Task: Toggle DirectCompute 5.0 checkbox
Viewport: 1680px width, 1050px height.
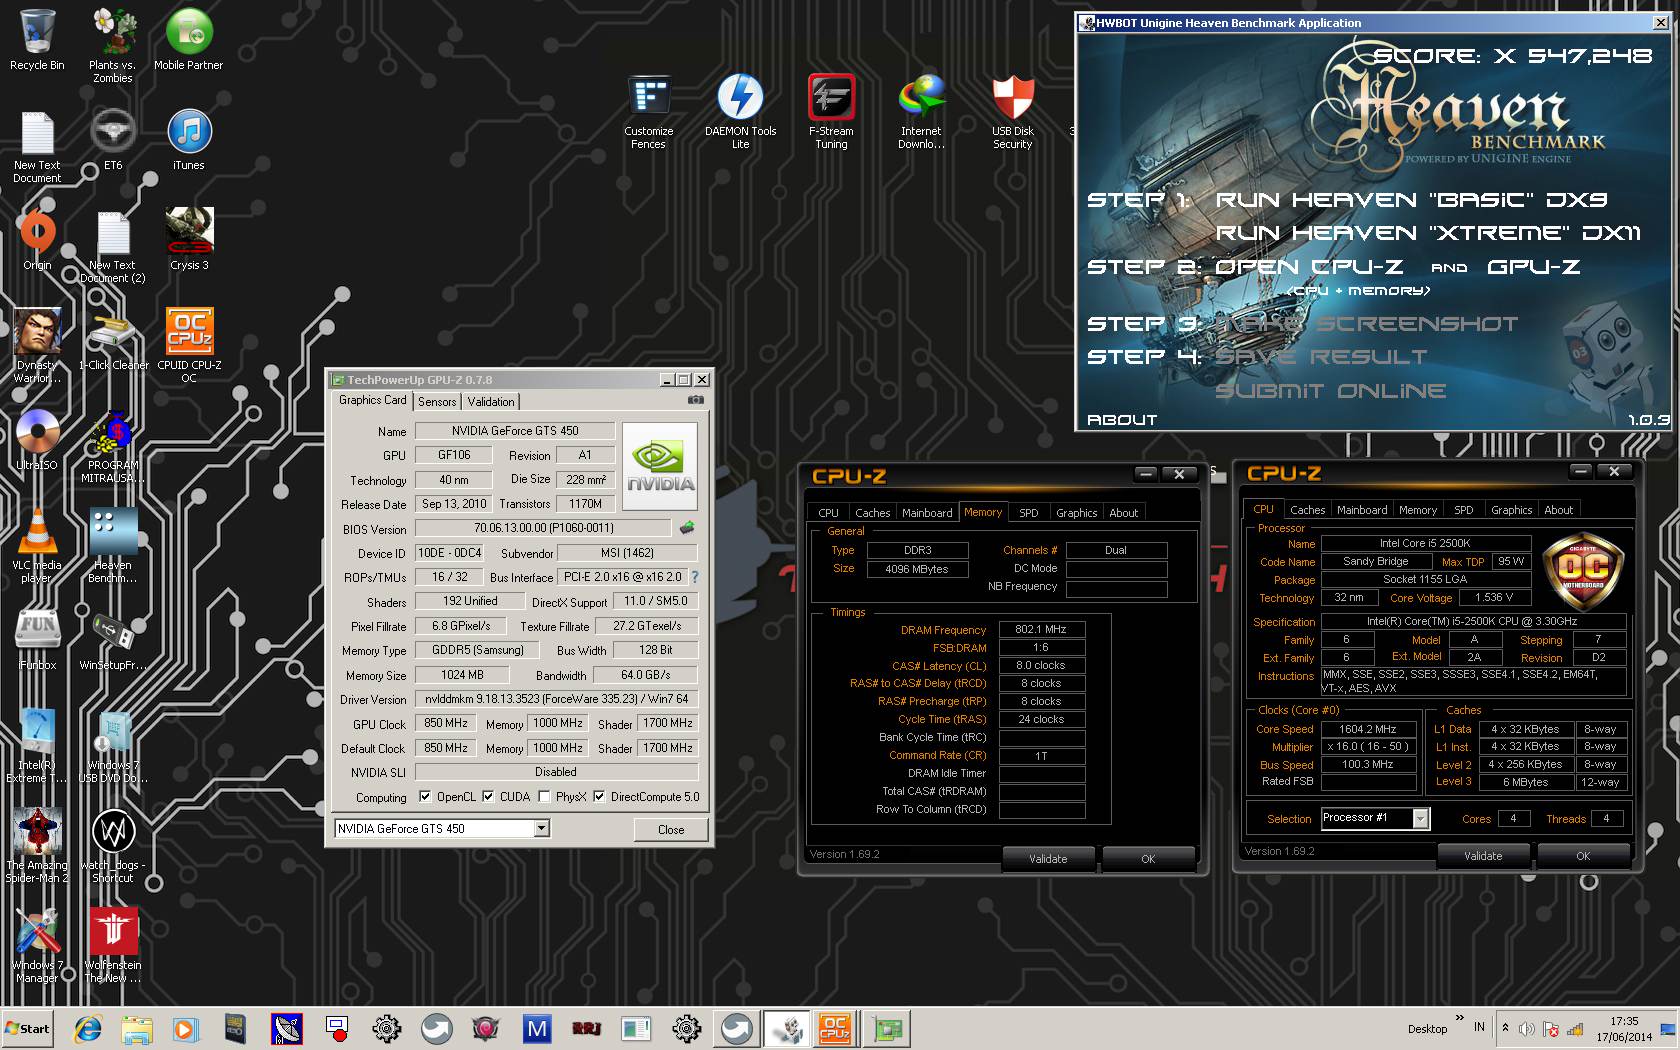Action: coord(599,797)
